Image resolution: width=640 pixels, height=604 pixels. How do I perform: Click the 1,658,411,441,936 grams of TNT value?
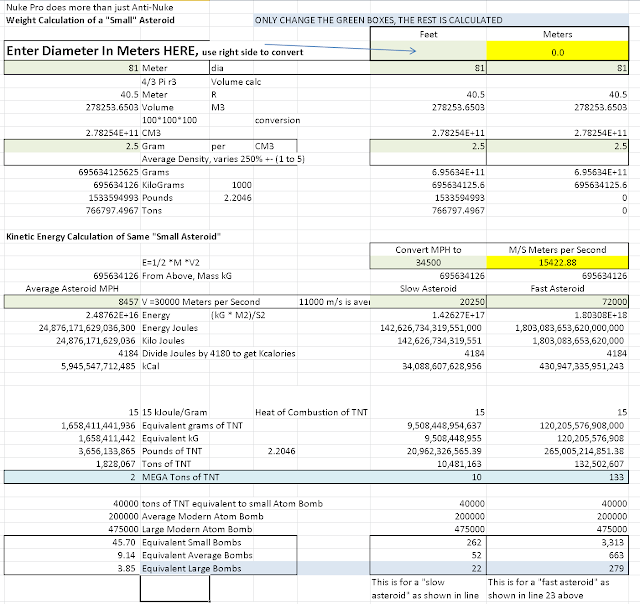98,425
